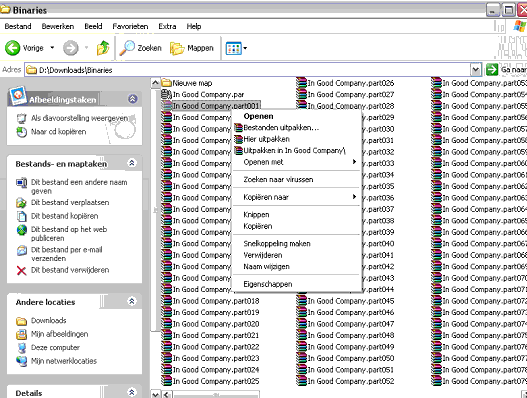527x398 pixels.
Task: Click Mijn afbeeldingen link
Action: (x=59, y=334)
